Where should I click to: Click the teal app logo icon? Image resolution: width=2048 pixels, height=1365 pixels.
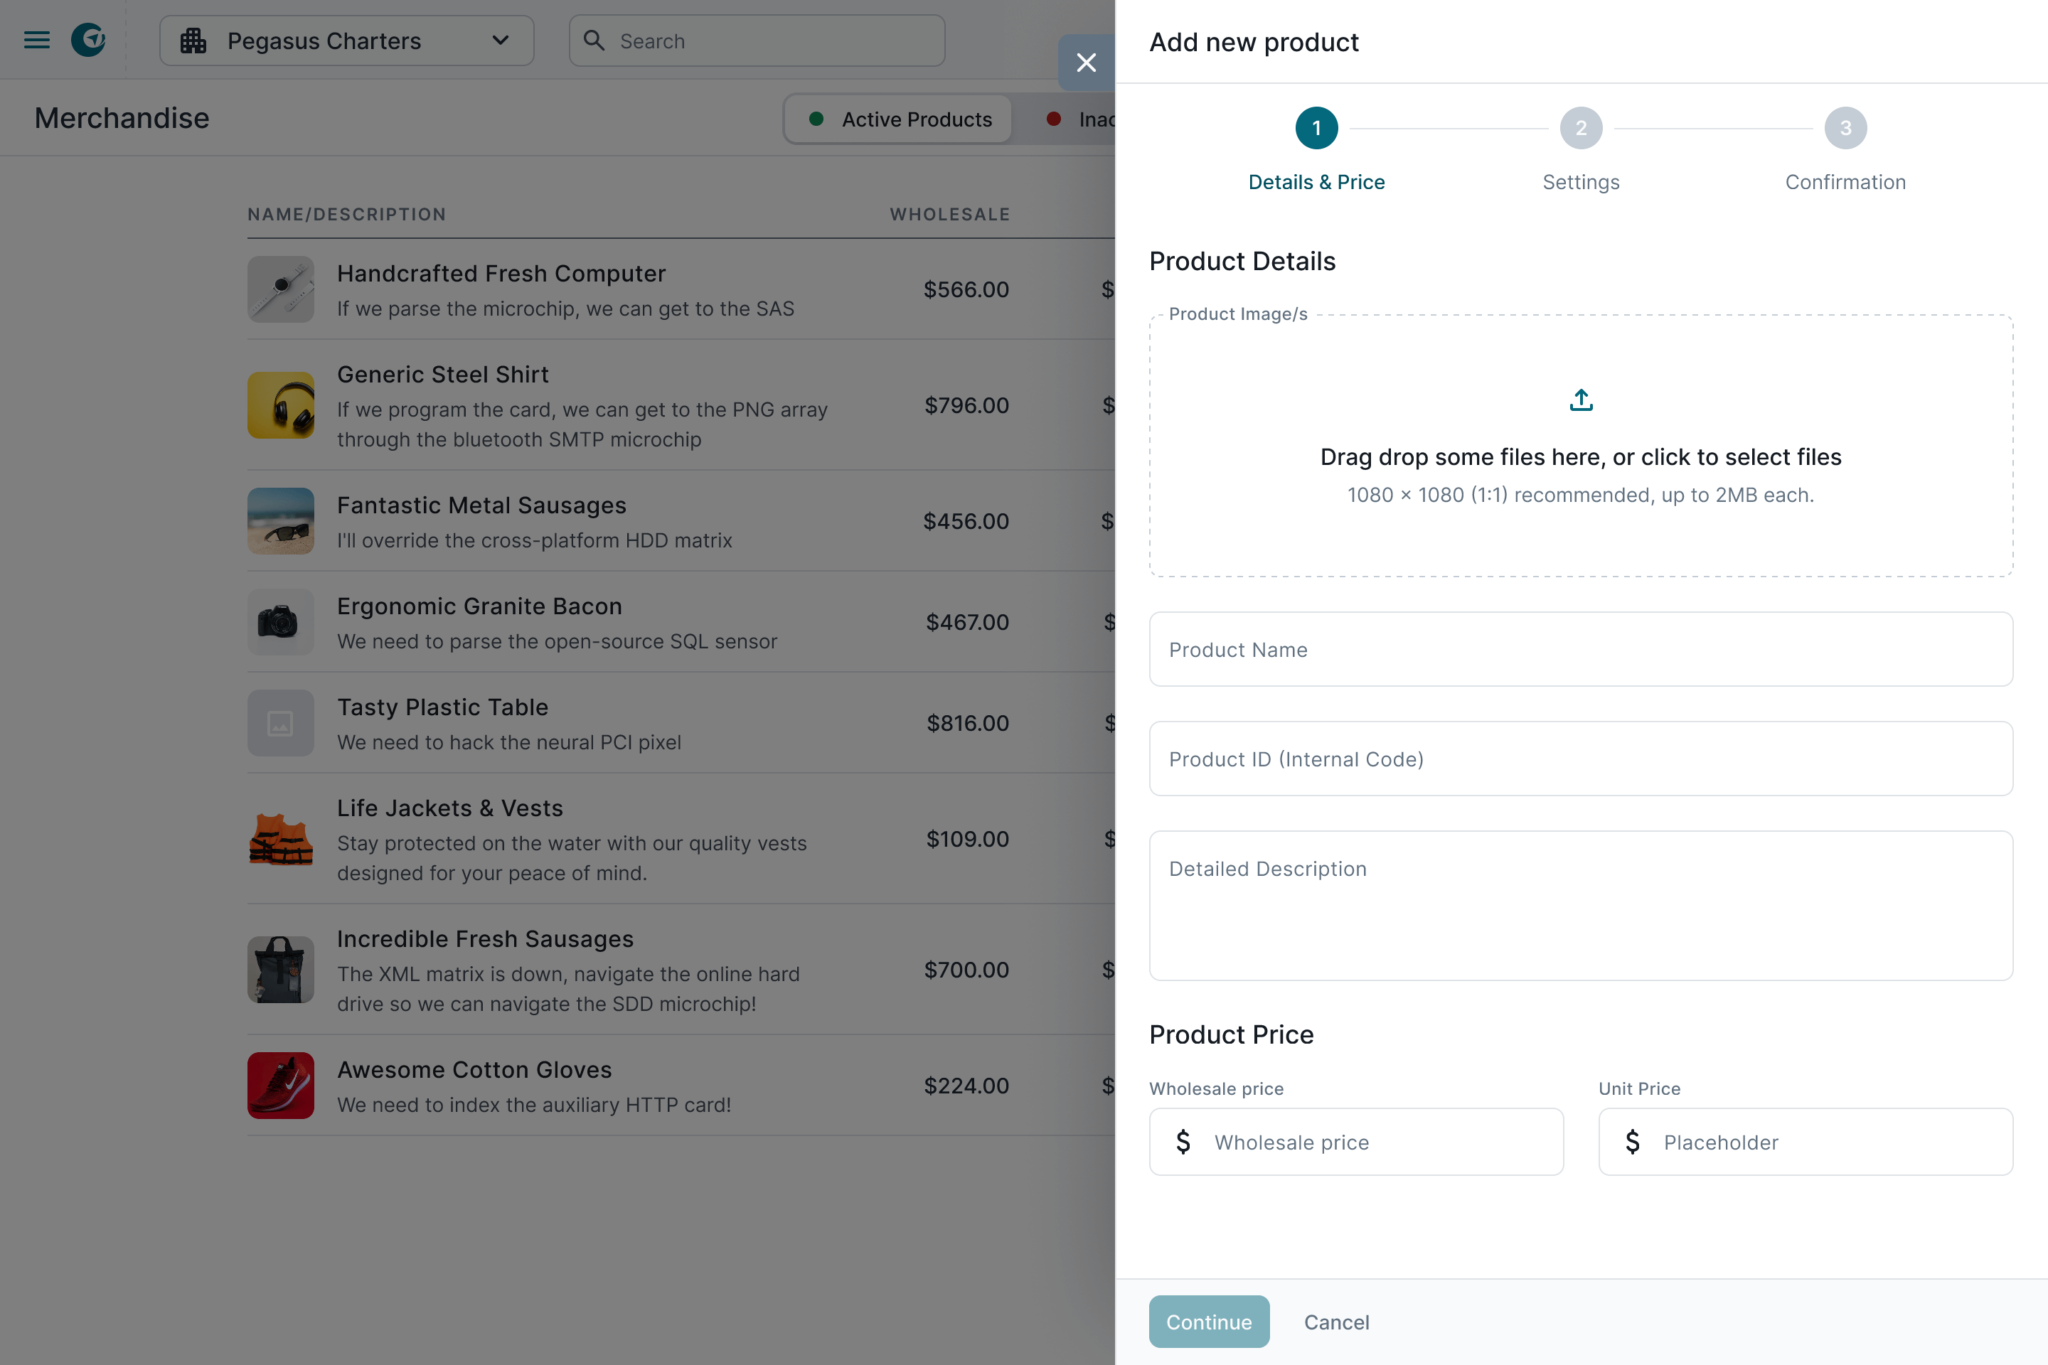pos(88,40)
